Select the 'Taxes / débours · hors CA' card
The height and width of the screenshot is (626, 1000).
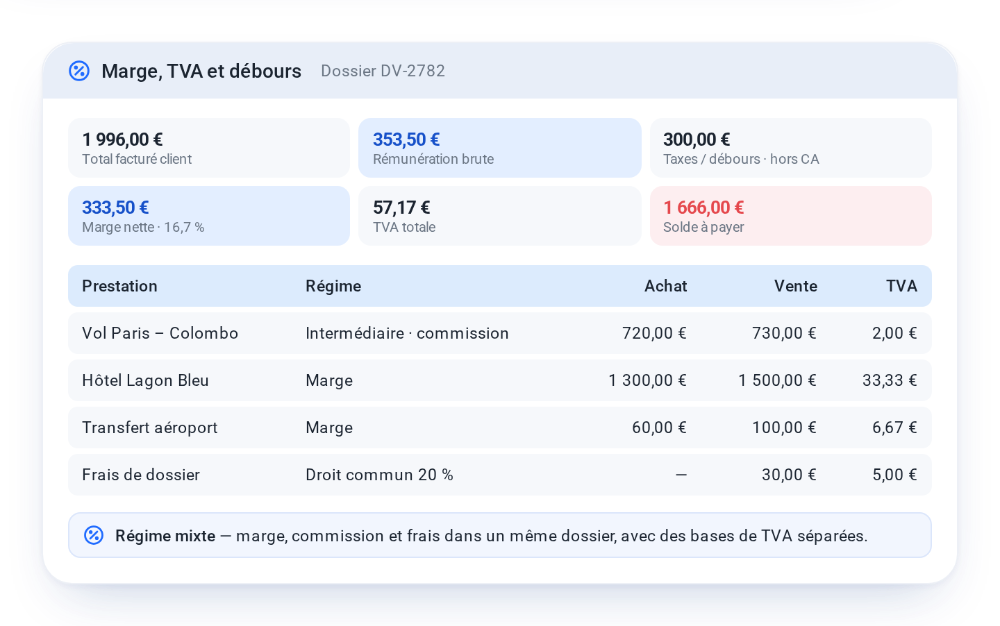coord(791,148)
